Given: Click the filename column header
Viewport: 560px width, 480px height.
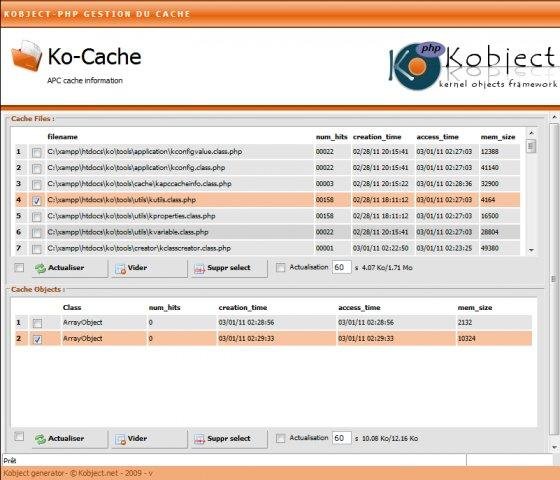Looking at the screenshot, I should (x=62, y=137).
